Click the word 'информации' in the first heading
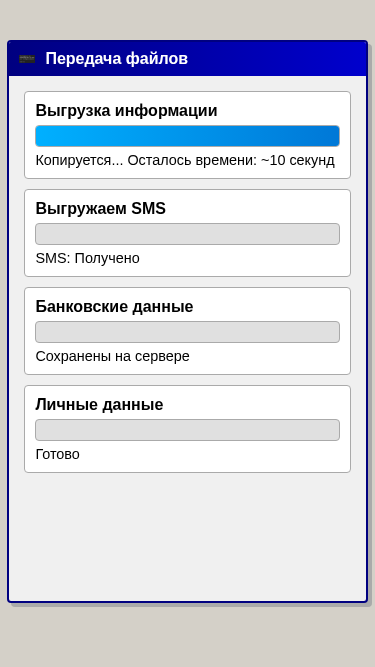 [x=166, y=111]
